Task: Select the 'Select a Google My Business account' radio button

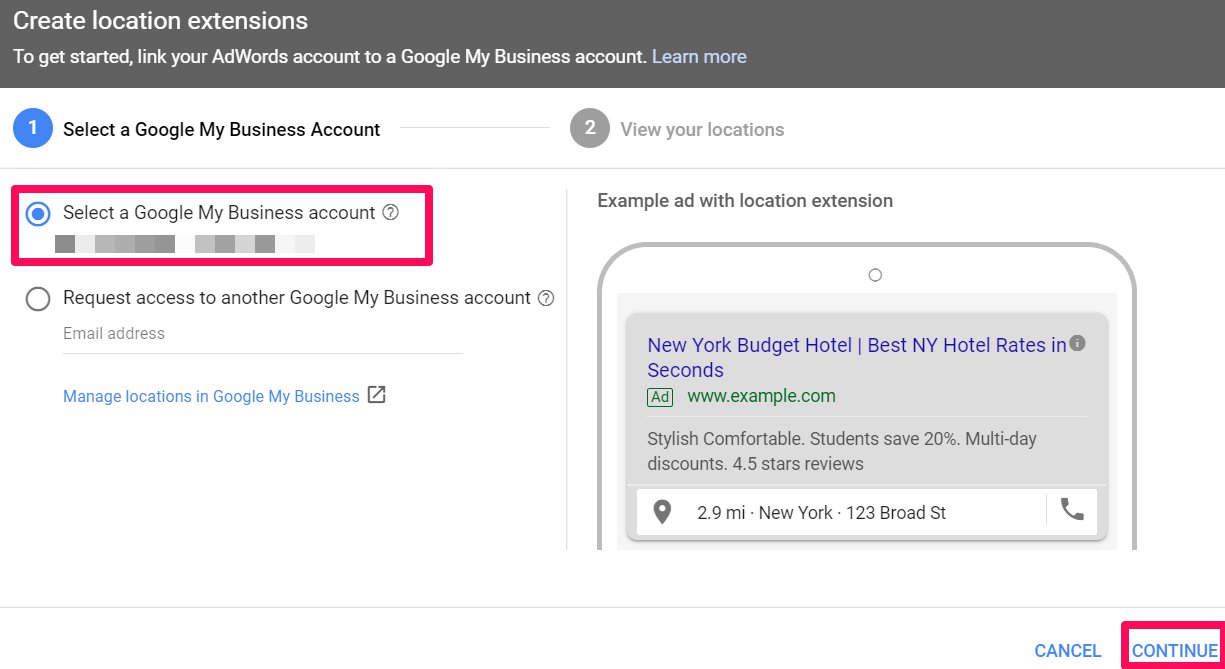Action: pos(38,213)
